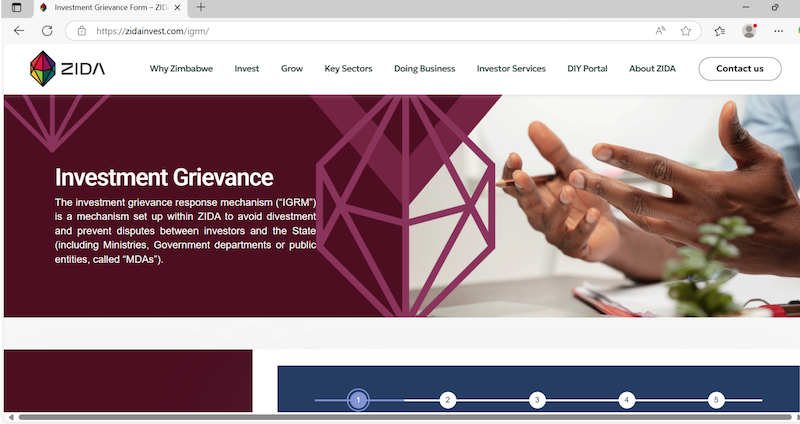The image size is (800, 424).
Task: Reload the page with refresh icon
Action: point(47,31)
